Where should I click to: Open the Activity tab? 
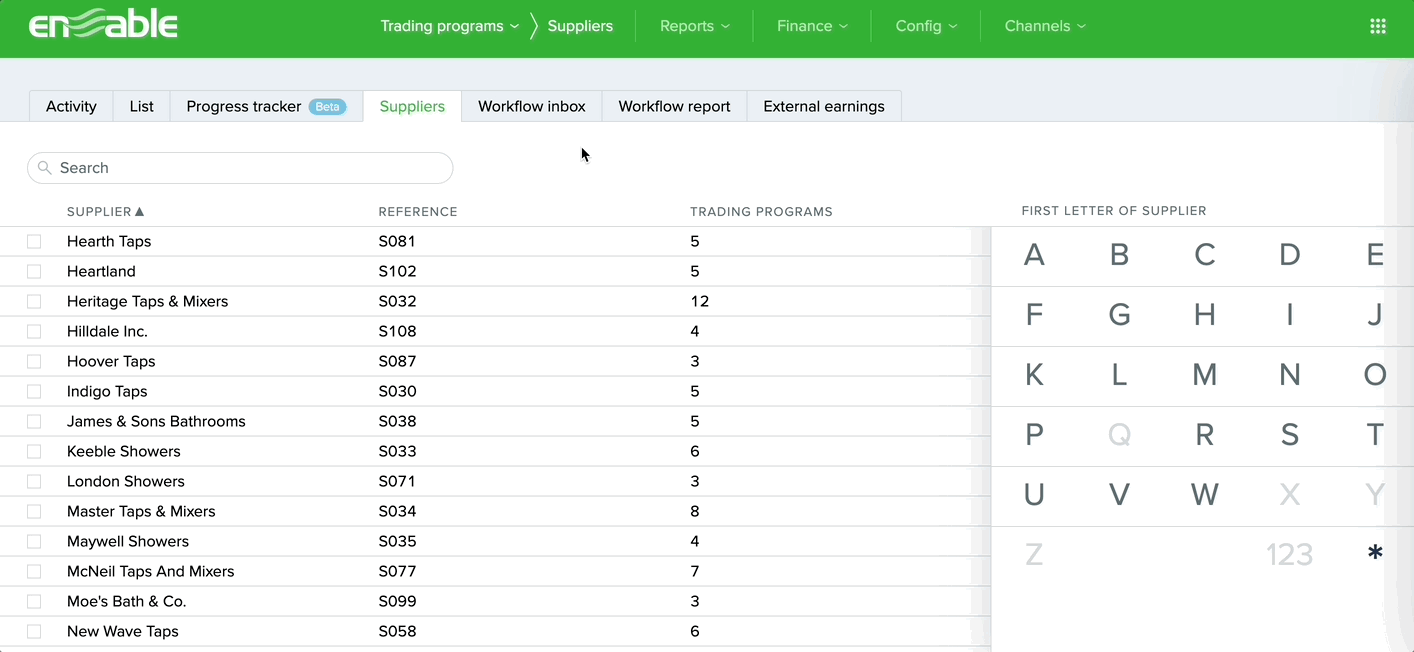click(71, 106)
